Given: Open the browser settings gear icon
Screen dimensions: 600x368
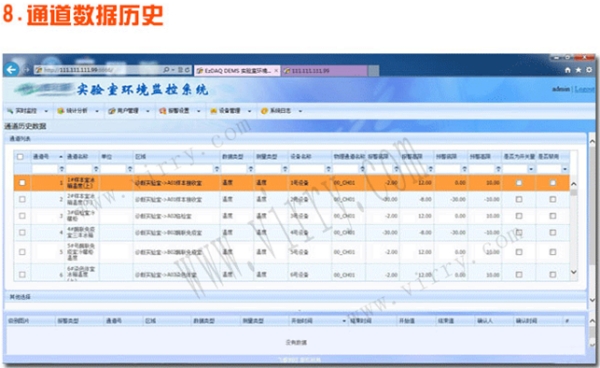Looking at the screenshot, I should pyautogui.click(x=589, y=70).
